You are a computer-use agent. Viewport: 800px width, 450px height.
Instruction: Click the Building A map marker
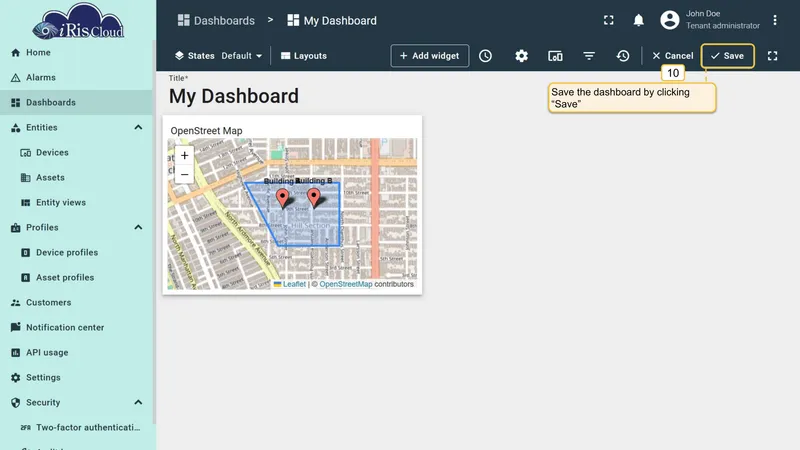click(x=282, y=197)
